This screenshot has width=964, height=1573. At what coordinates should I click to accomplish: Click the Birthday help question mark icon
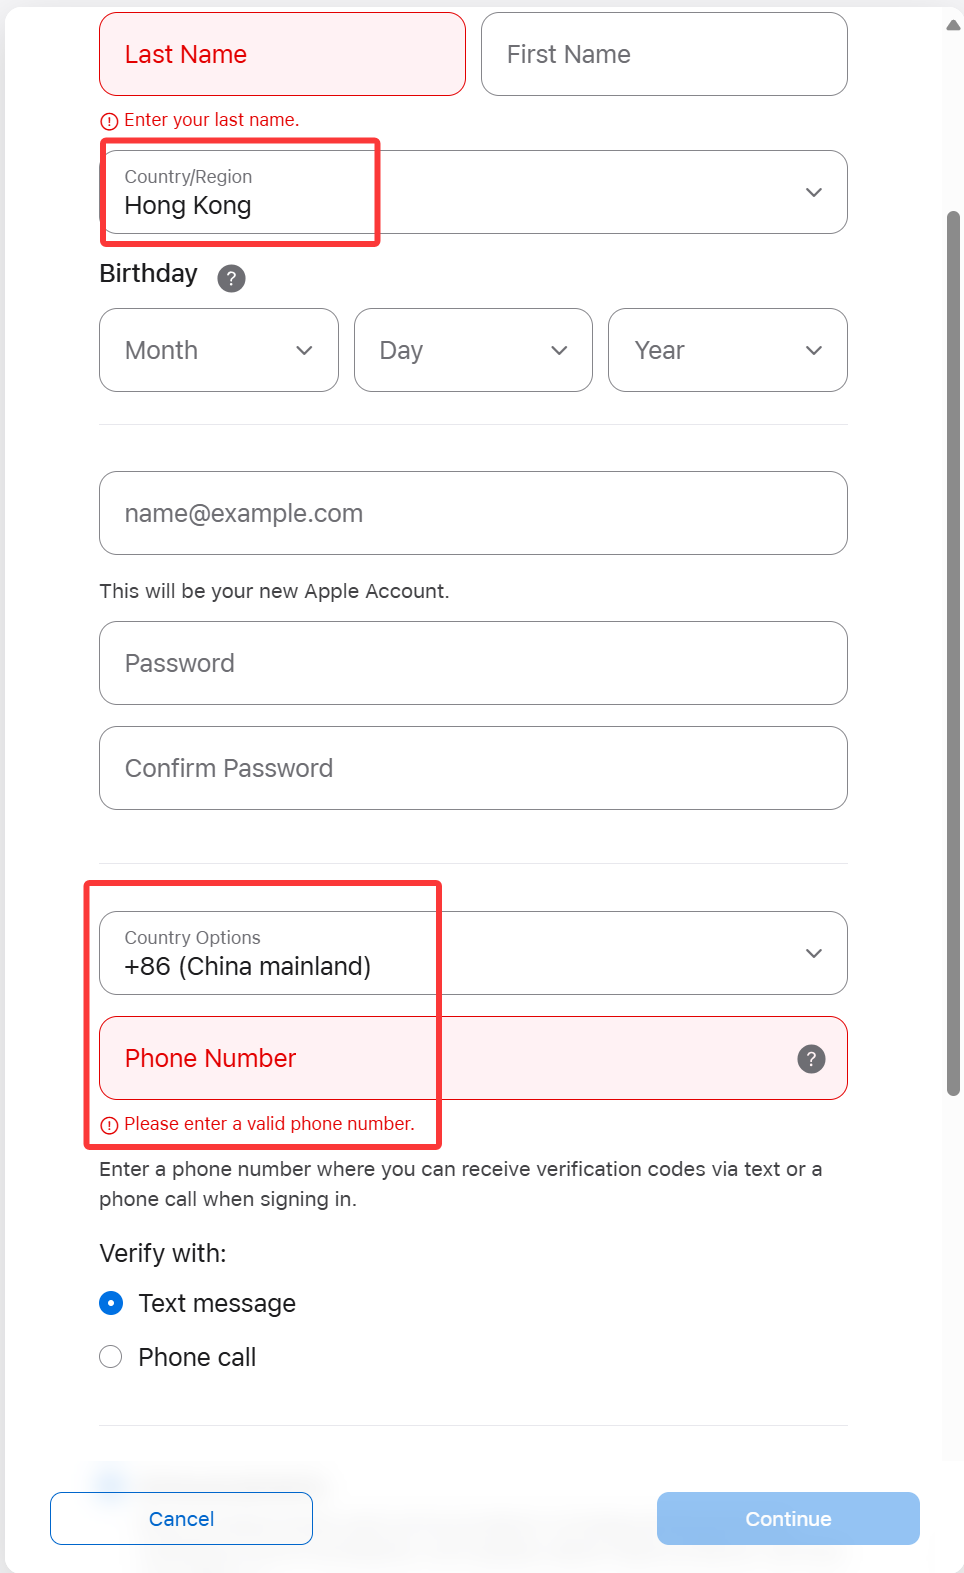[x=231, y=278]
